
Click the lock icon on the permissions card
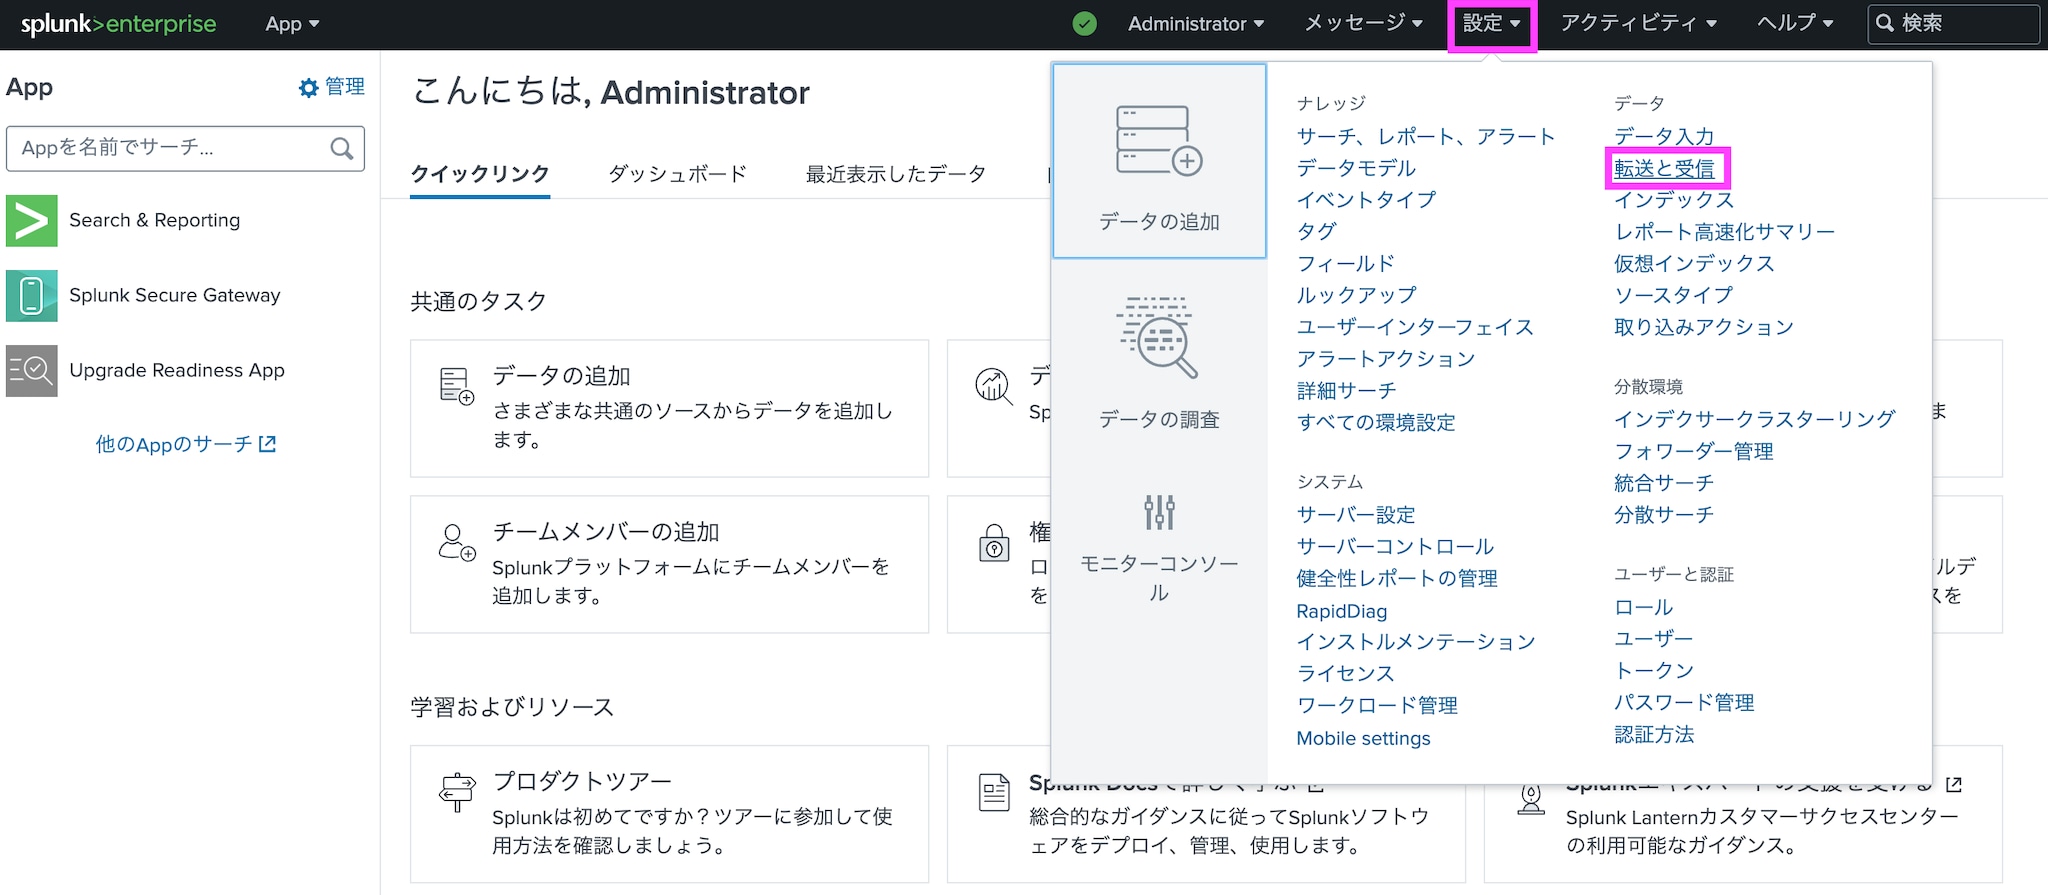[x=994, y=543]
